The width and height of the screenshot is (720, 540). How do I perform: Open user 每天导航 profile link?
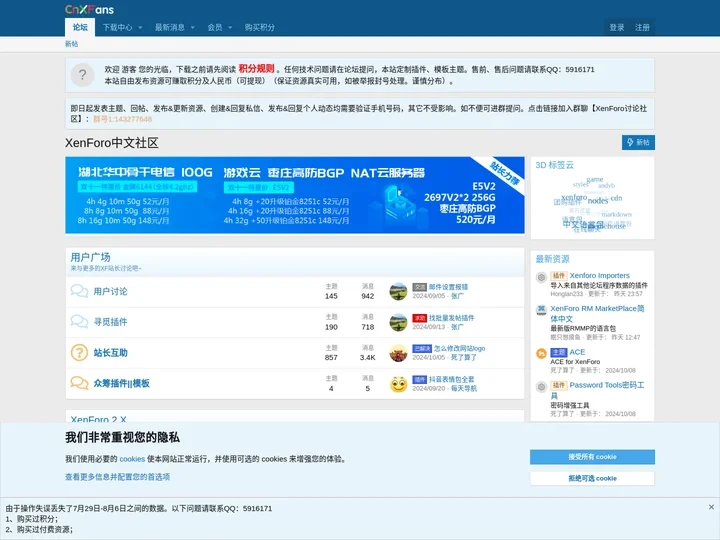464,388
